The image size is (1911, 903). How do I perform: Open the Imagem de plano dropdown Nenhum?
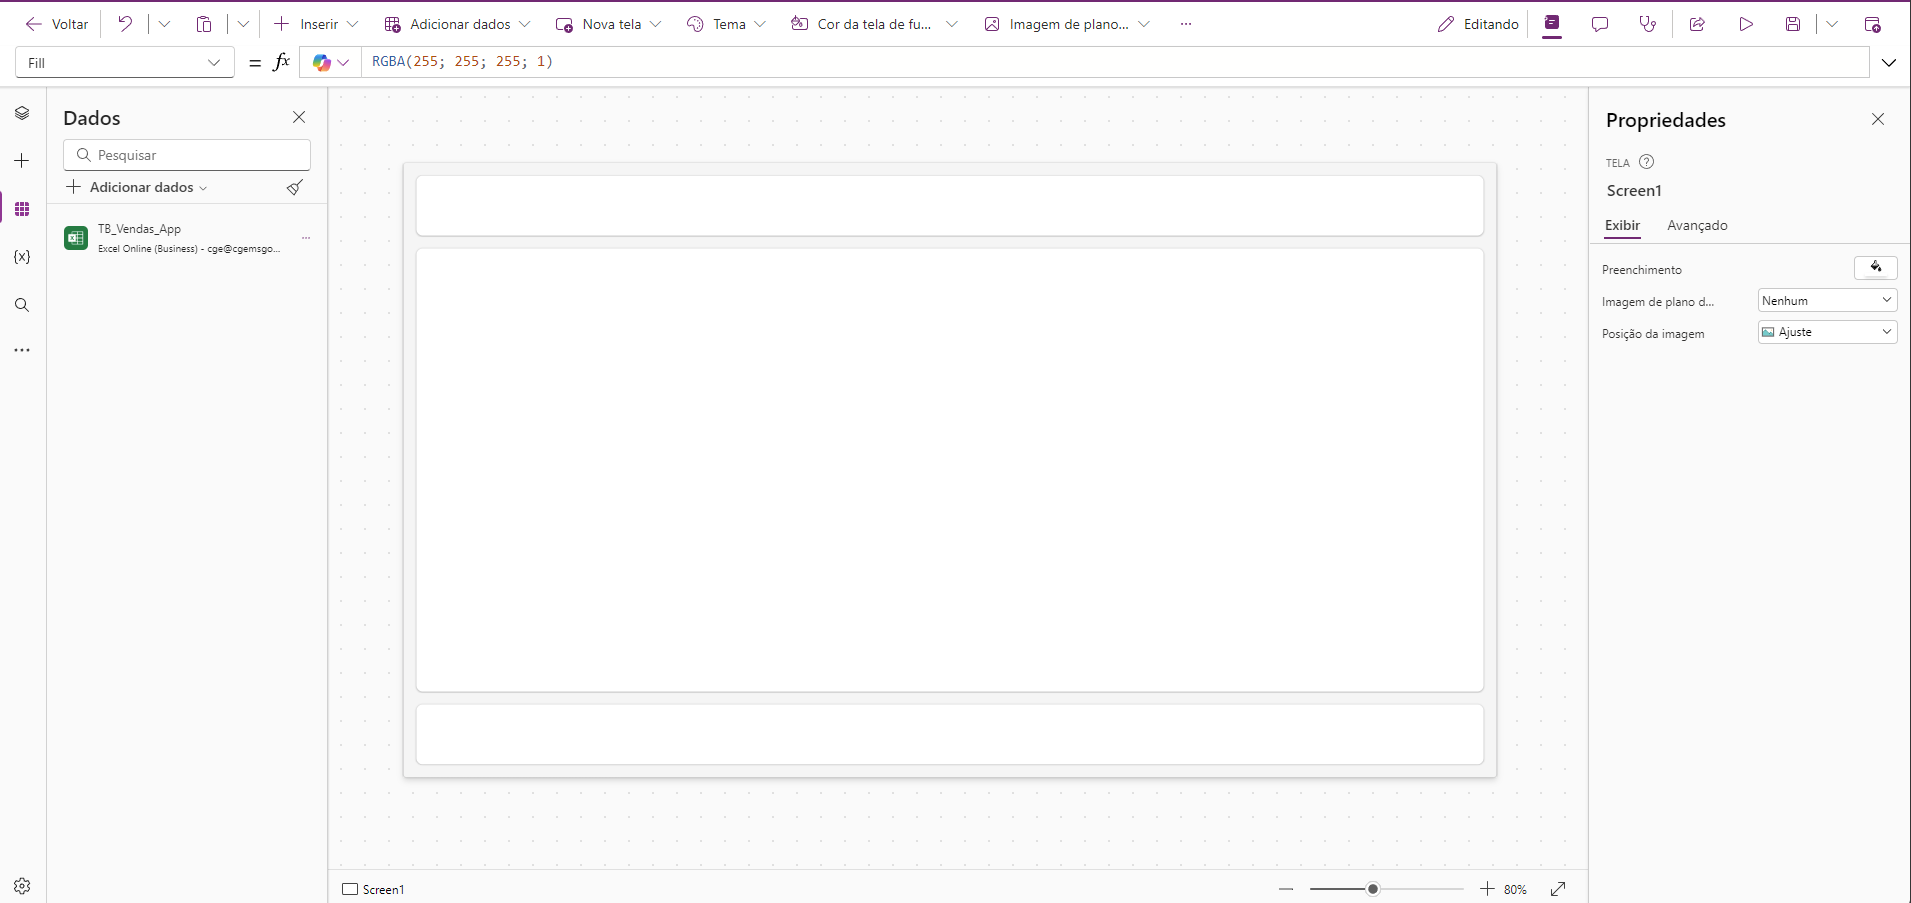point(1827,301)
